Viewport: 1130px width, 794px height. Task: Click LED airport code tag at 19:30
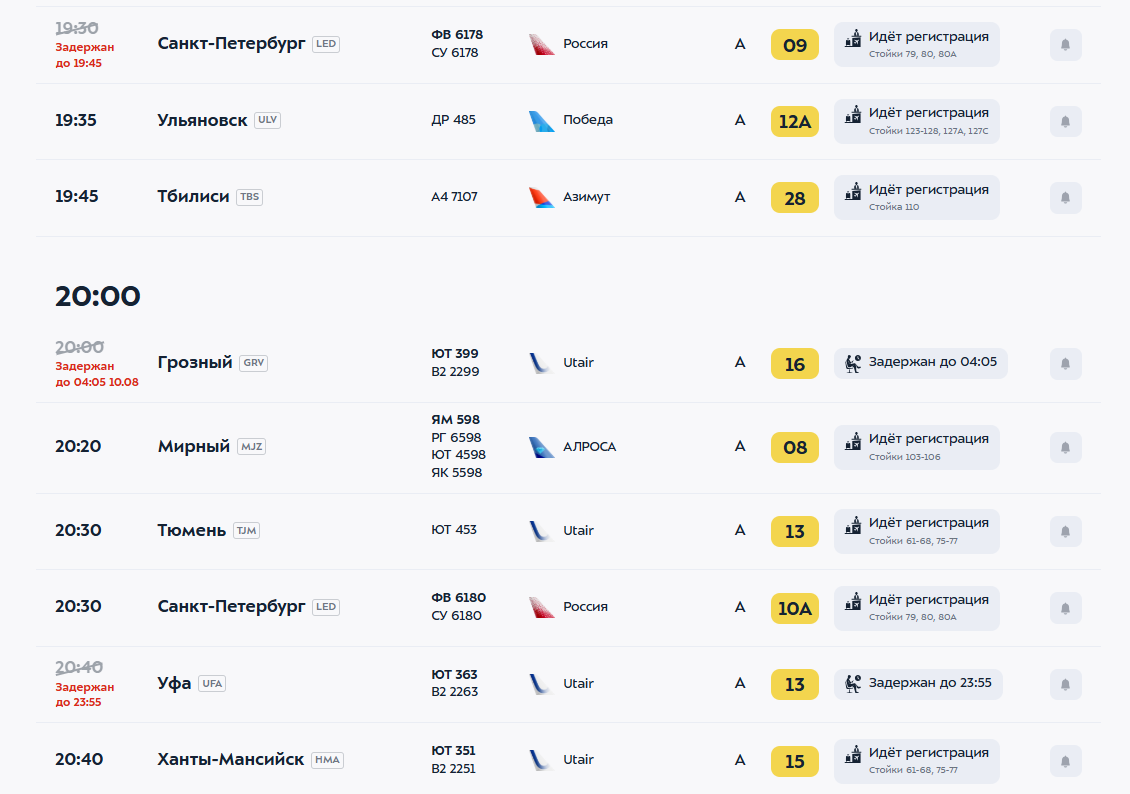[x=326, y=44]
